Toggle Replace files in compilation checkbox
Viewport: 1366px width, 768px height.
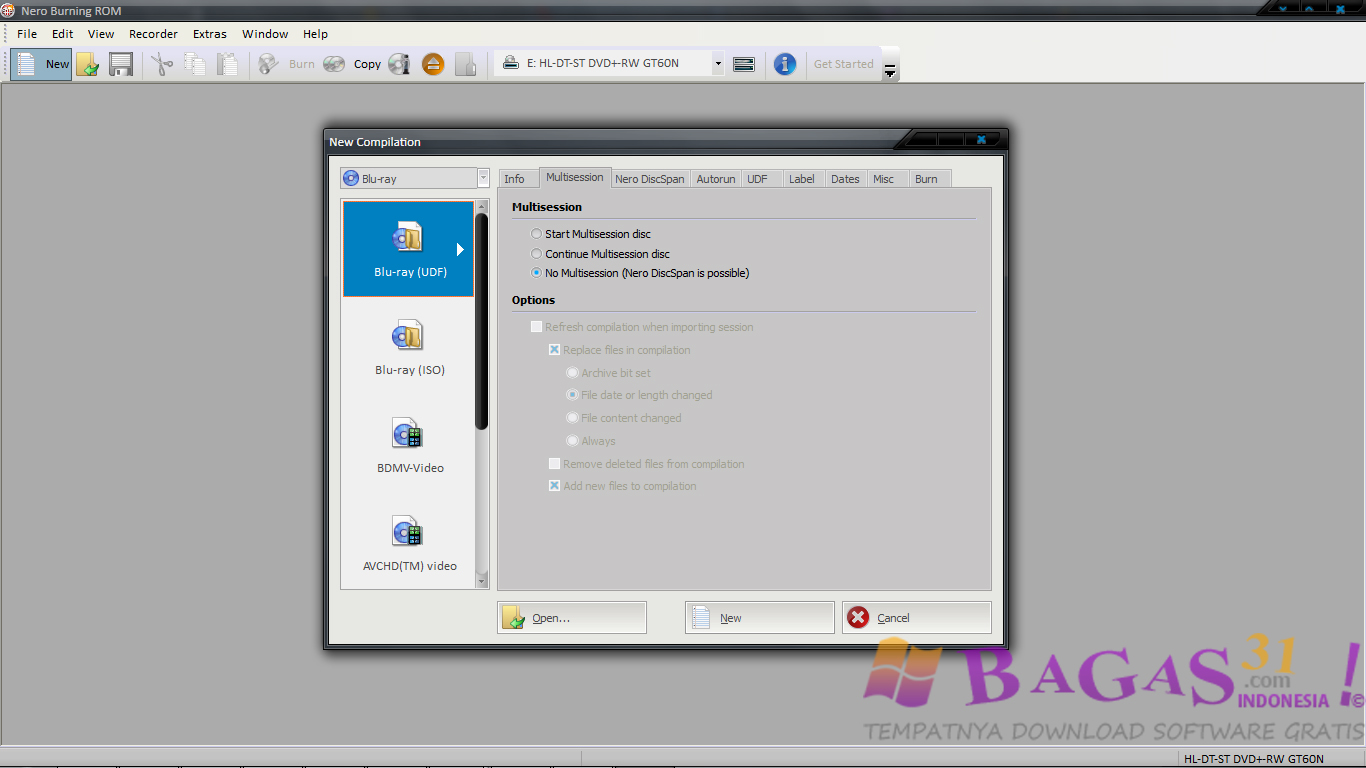[555, 350]
